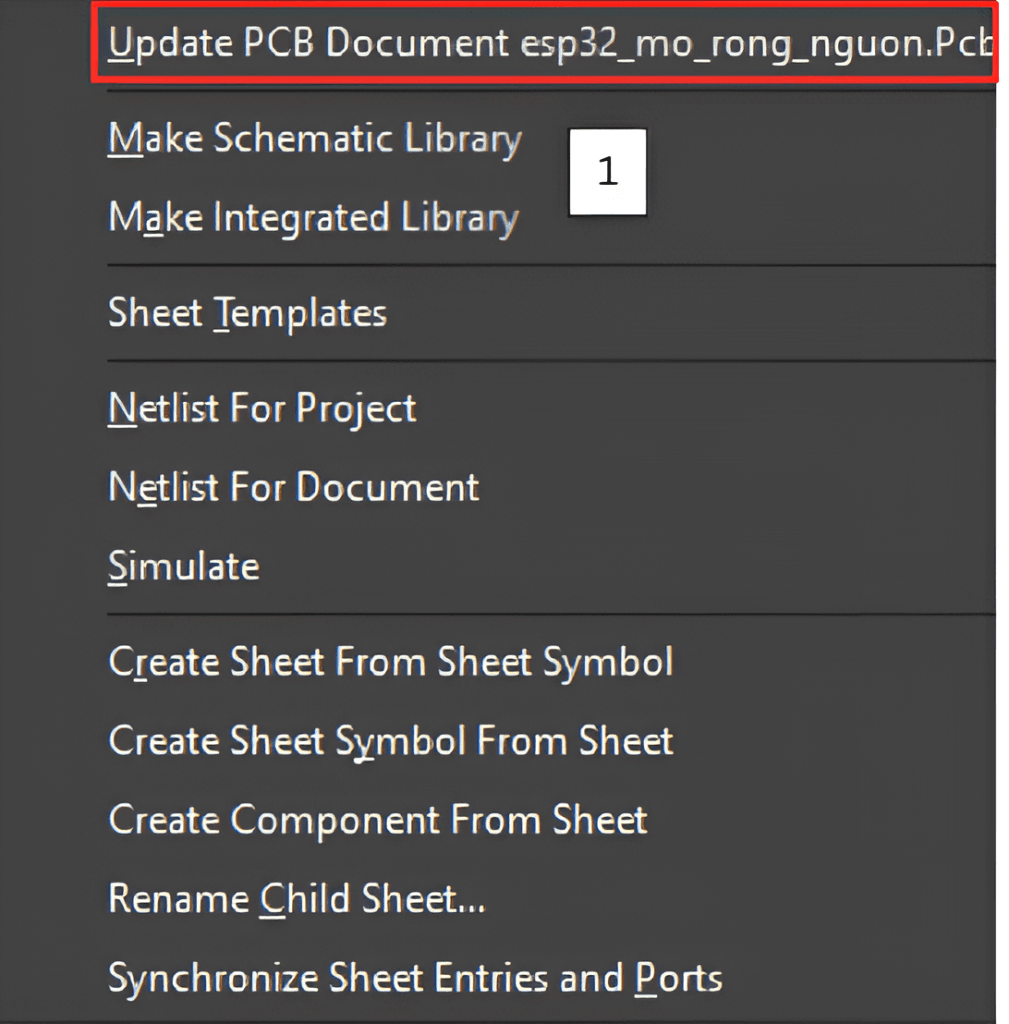
Task: Select Netlist For Project
Action: pyautogui.click(x=262, y=409)
